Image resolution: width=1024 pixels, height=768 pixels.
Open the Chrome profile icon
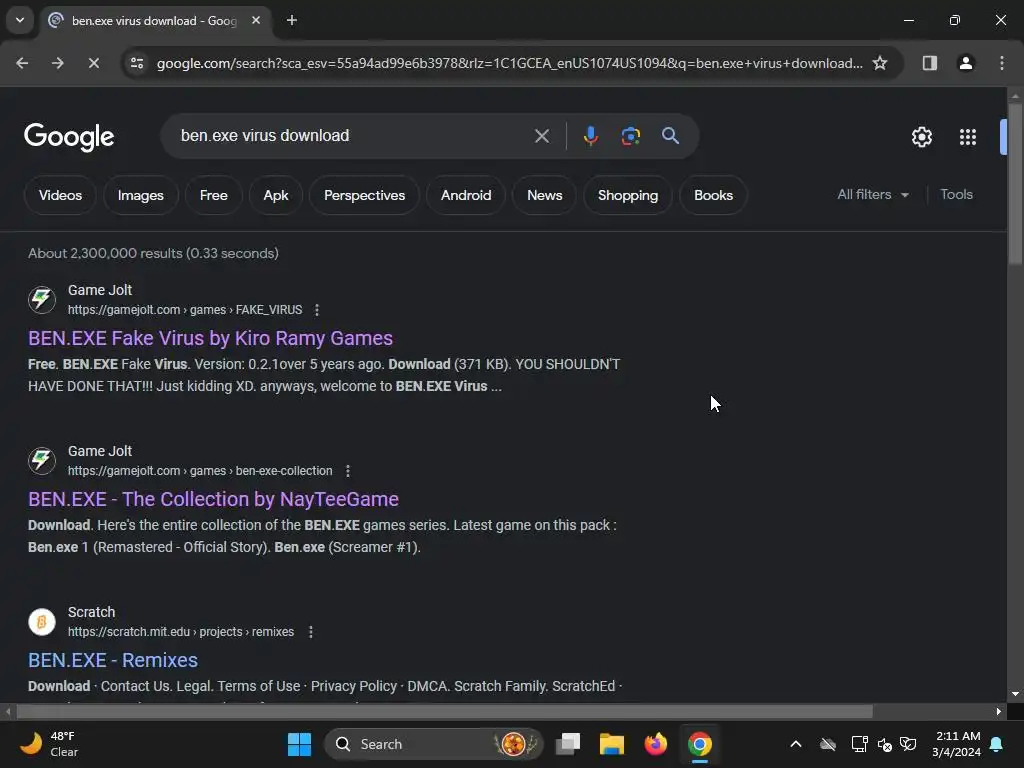coord(965,63)
